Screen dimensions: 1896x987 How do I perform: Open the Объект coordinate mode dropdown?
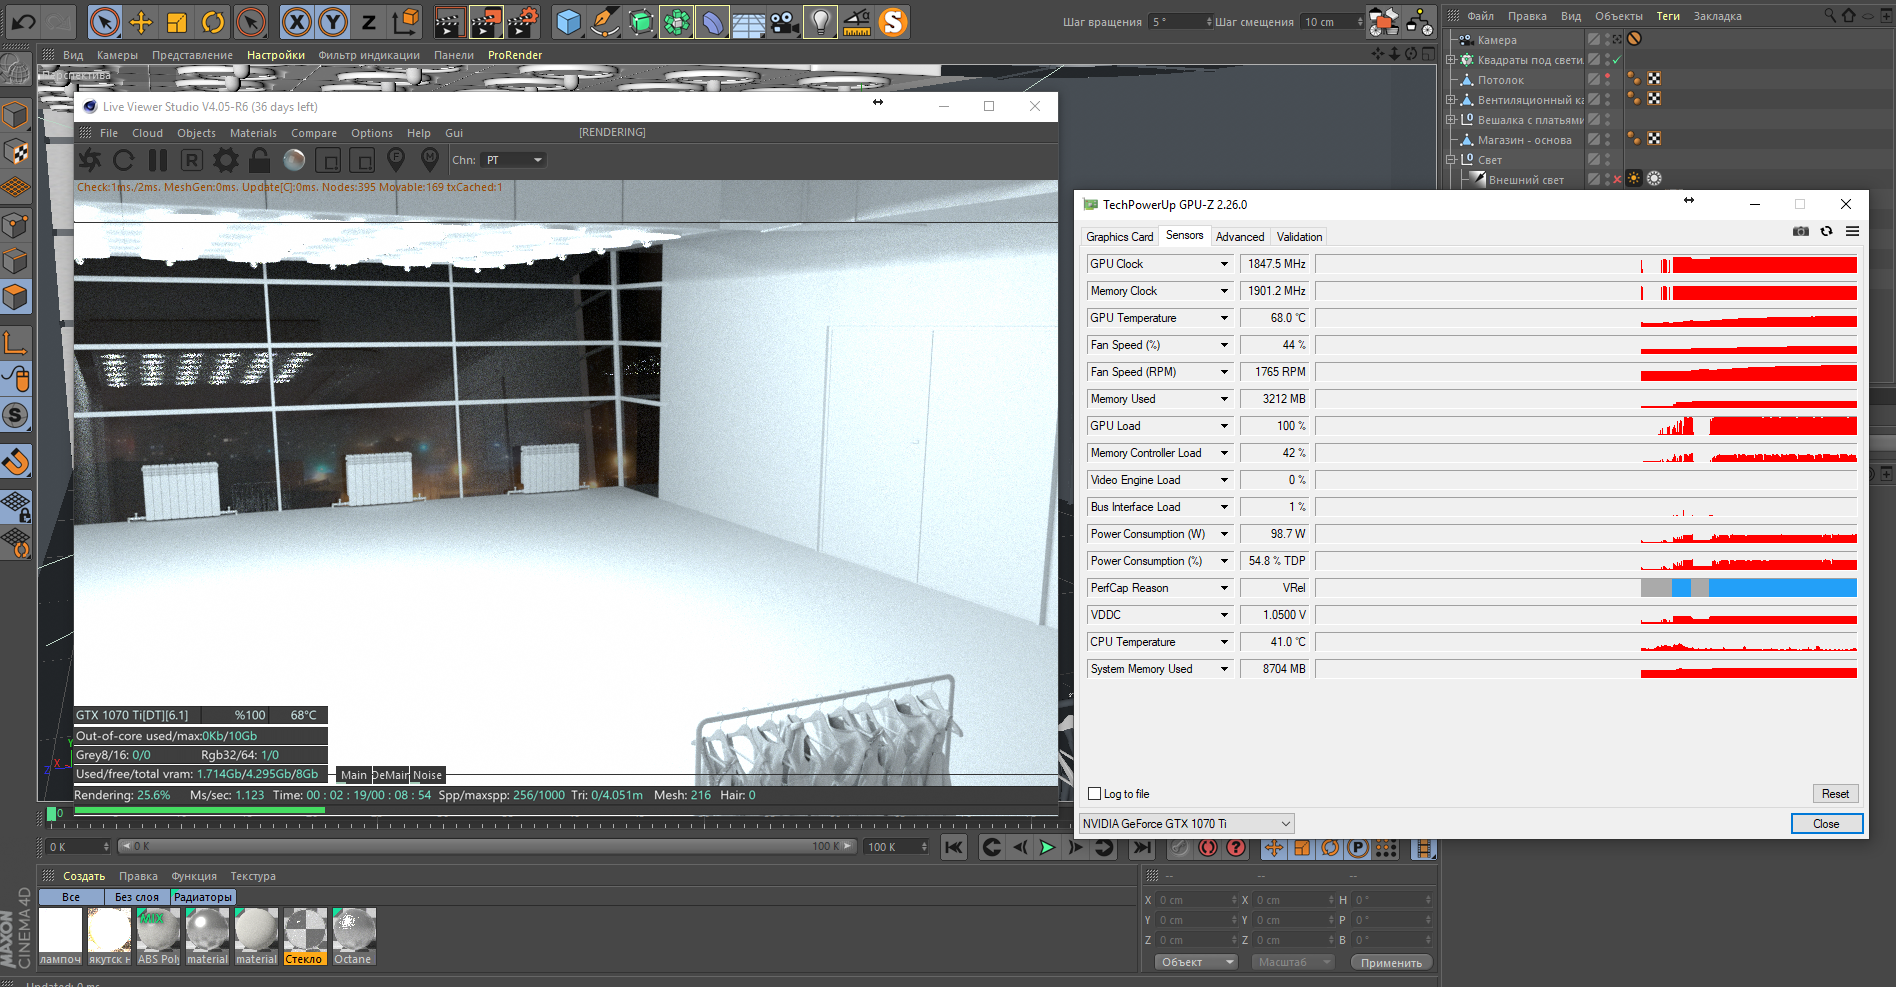click(1196, 962)
